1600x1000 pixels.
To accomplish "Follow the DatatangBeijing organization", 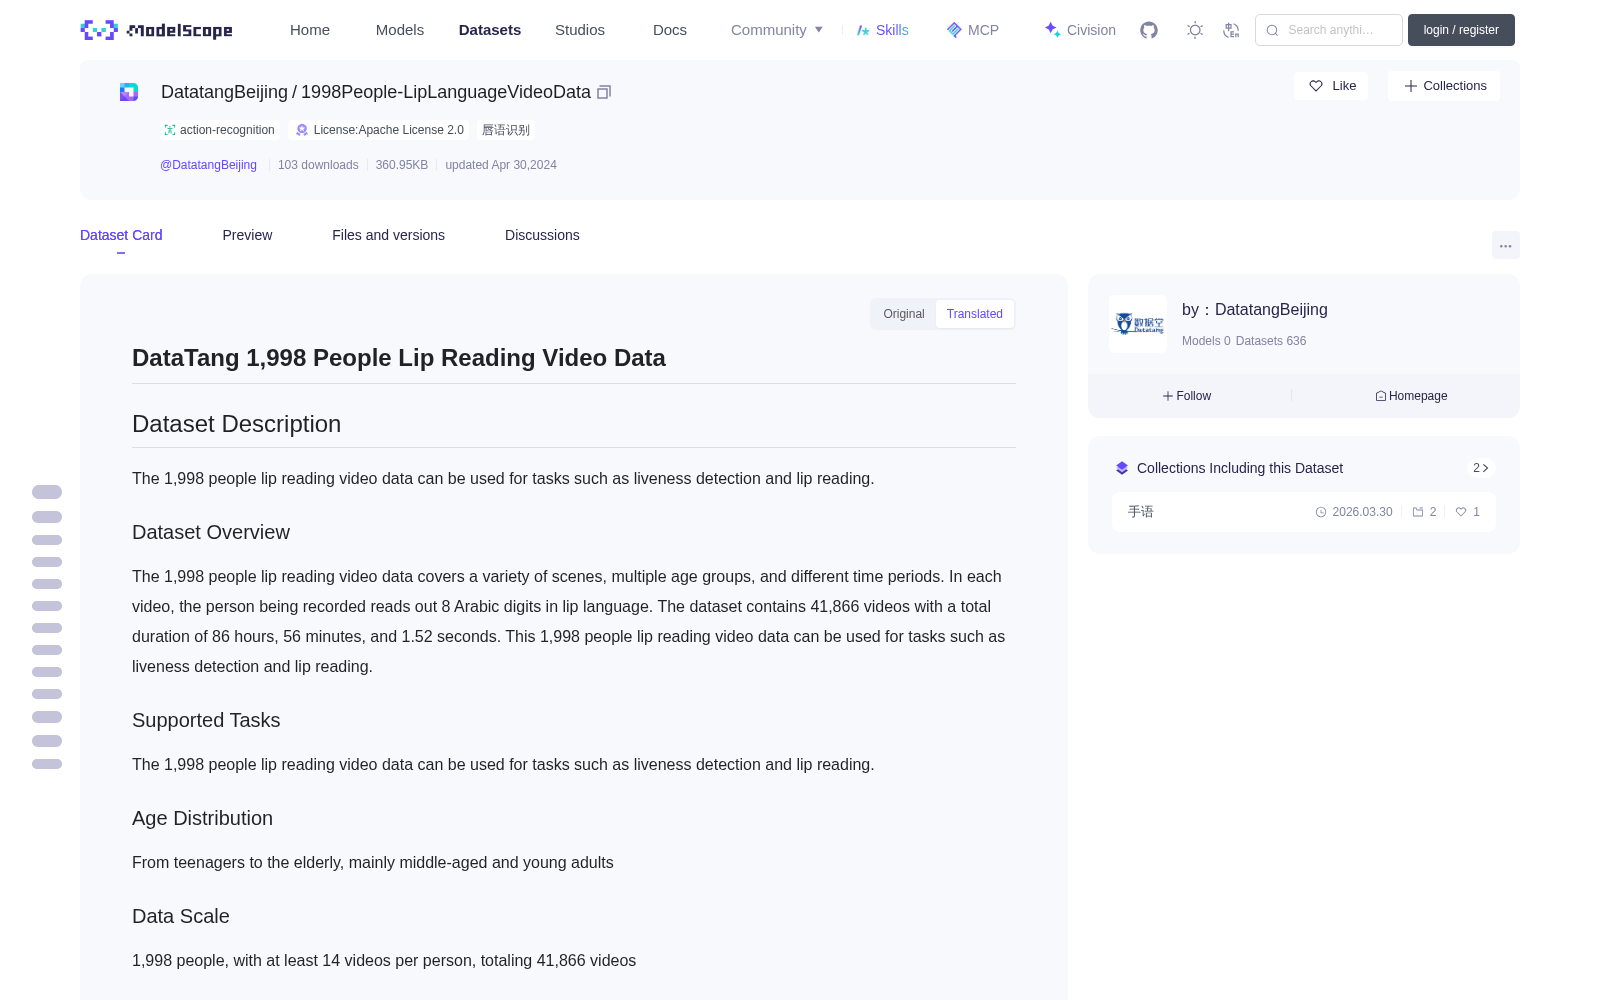I will click(1187, 396).
